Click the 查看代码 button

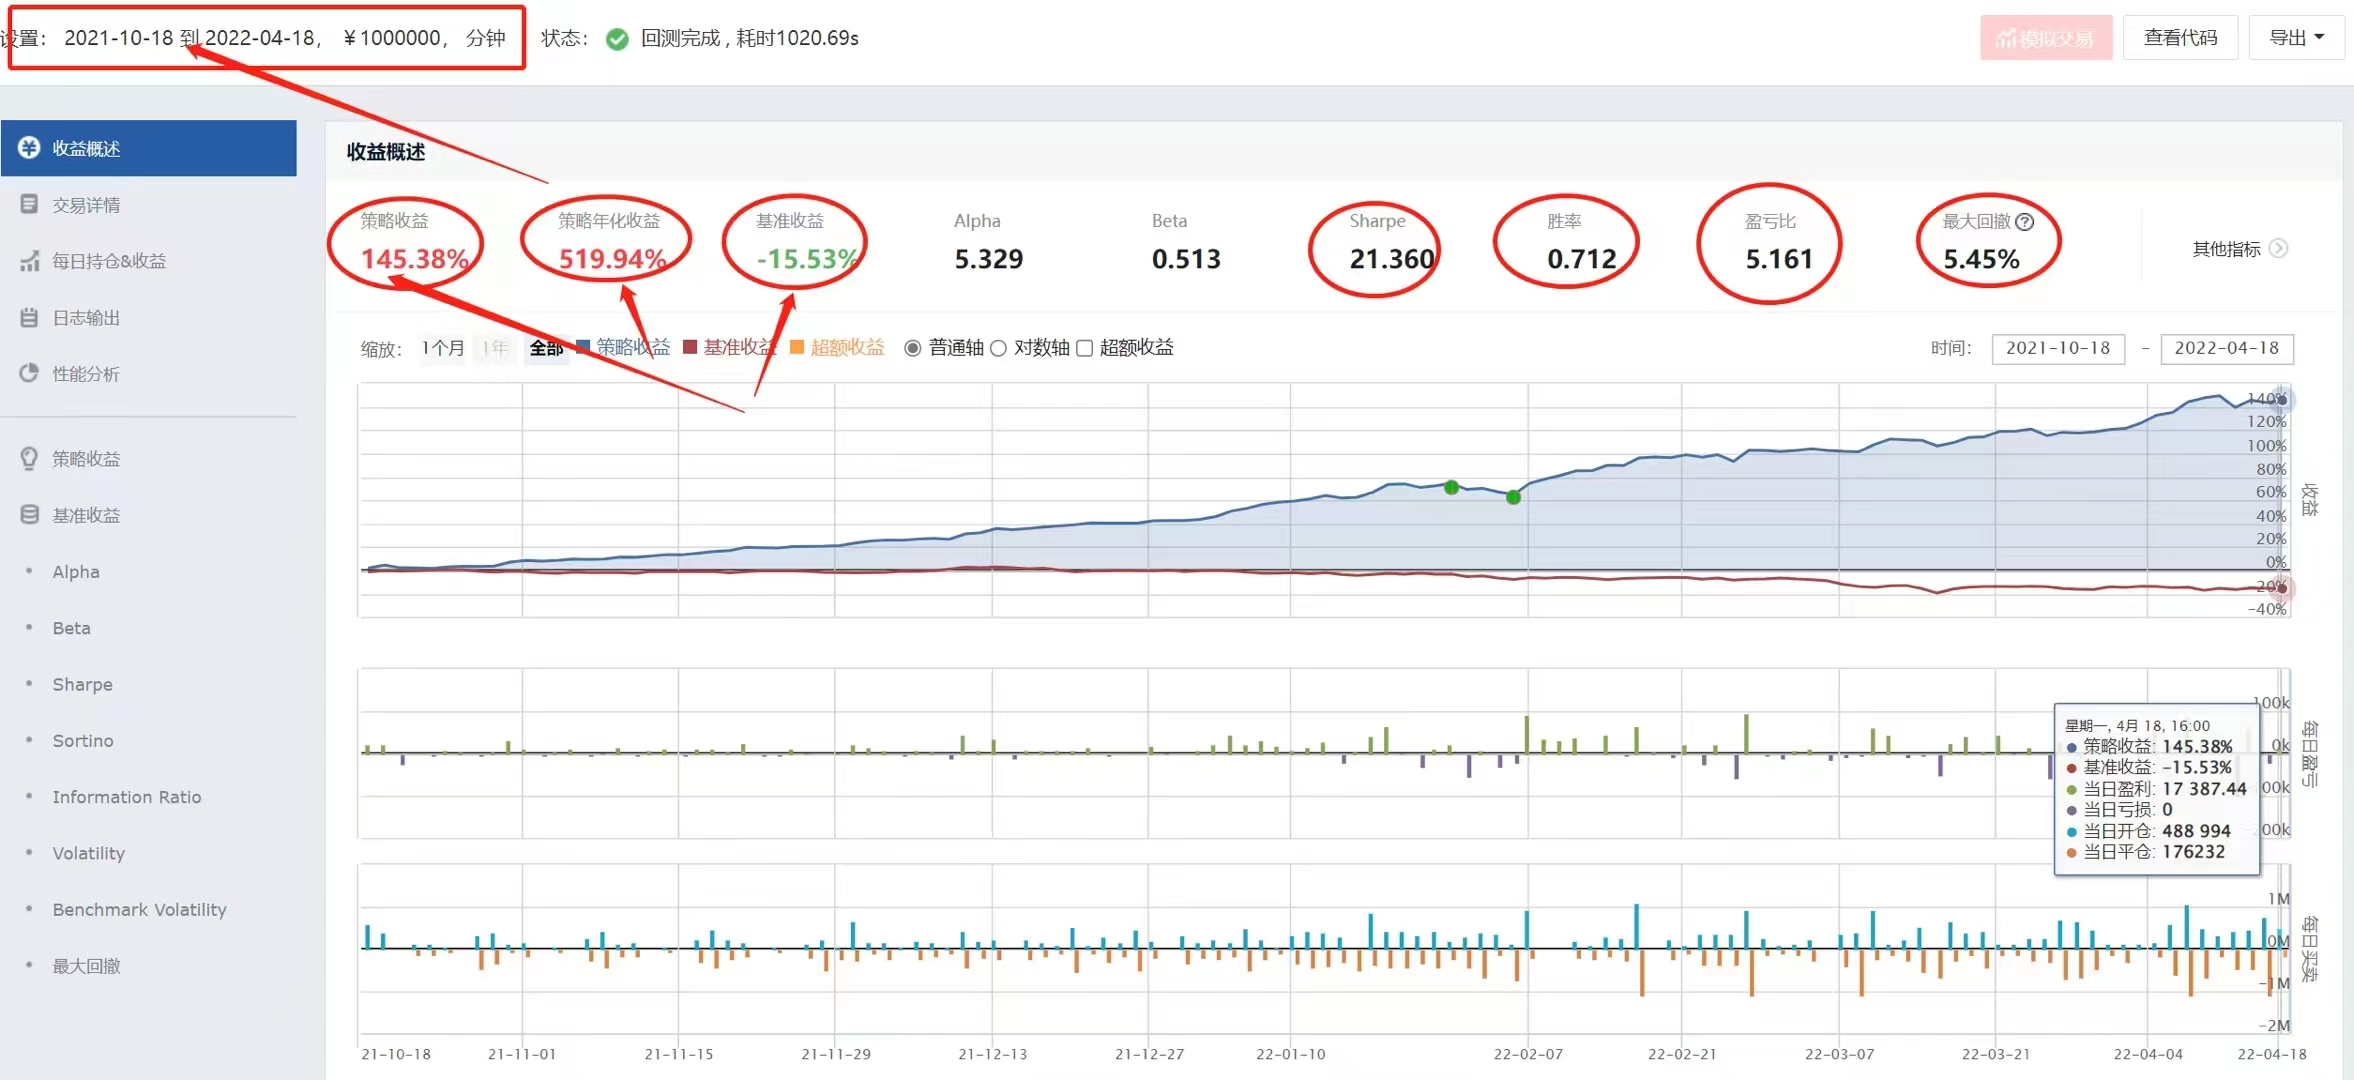[2180, 38]
